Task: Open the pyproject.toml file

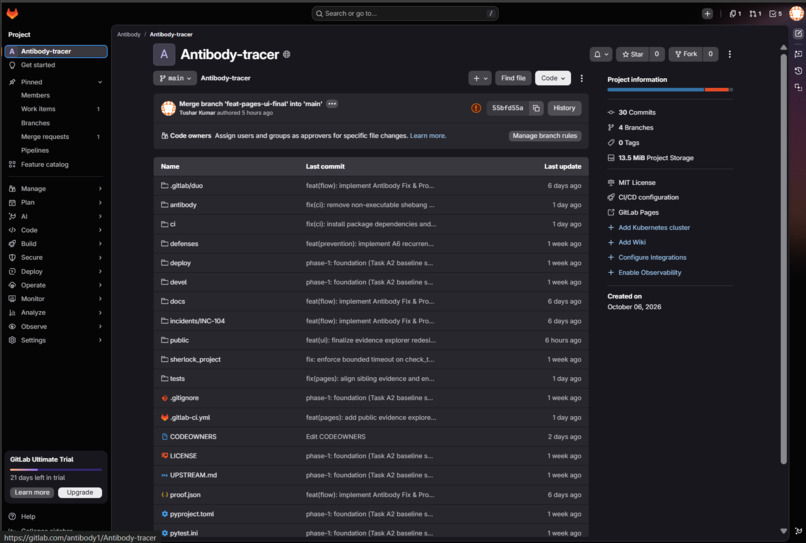Action: coord(192,514)
